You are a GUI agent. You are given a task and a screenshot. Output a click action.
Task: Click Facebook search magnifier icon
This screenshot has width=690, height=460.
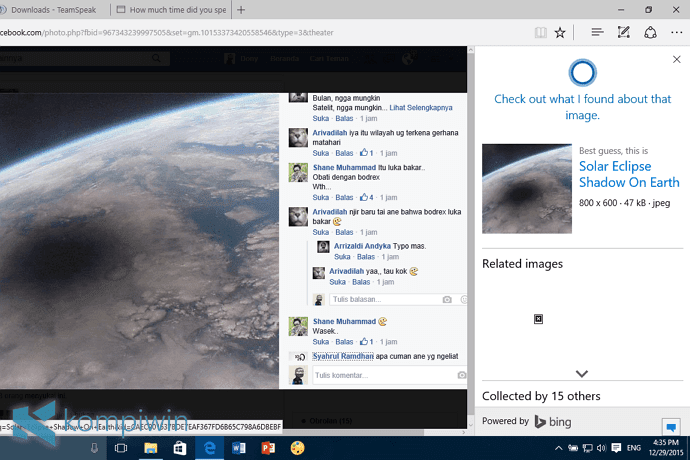click(x=156, y=58)
